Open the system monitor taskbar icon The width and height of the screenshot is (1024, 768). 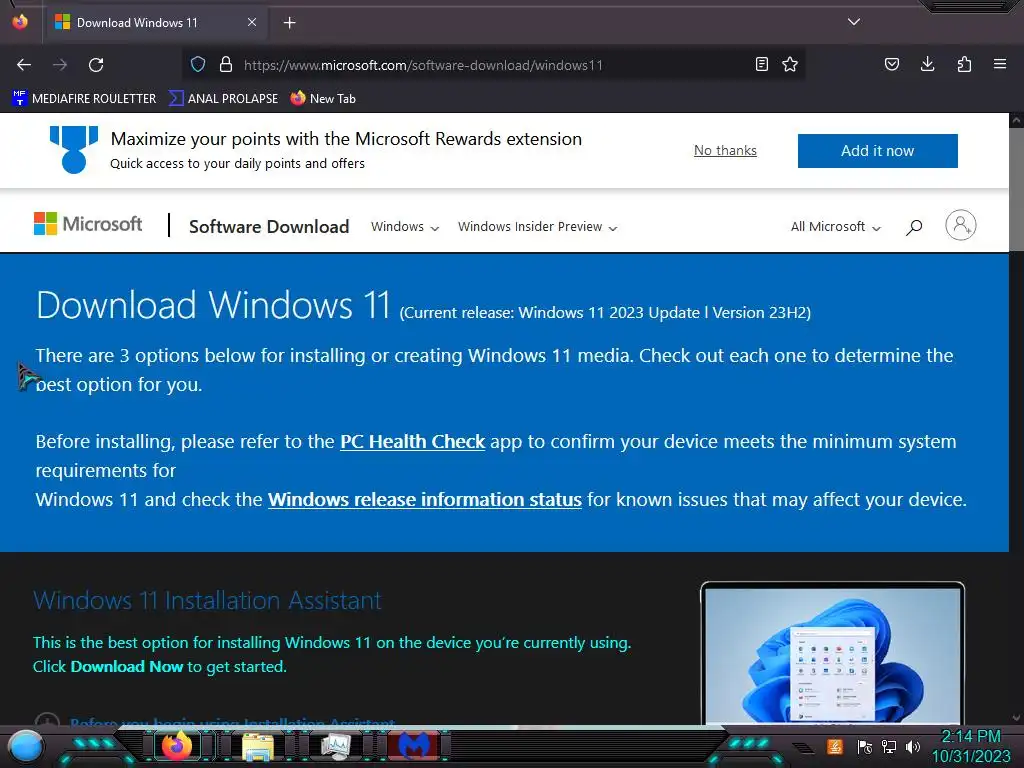[336, 746]
